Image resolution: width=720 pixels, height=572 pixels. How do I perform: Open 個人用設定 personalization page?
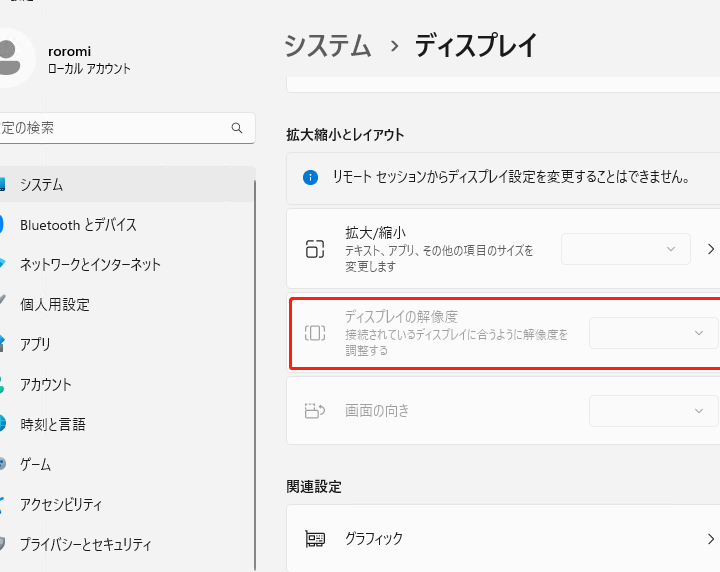tap(55, 305)
